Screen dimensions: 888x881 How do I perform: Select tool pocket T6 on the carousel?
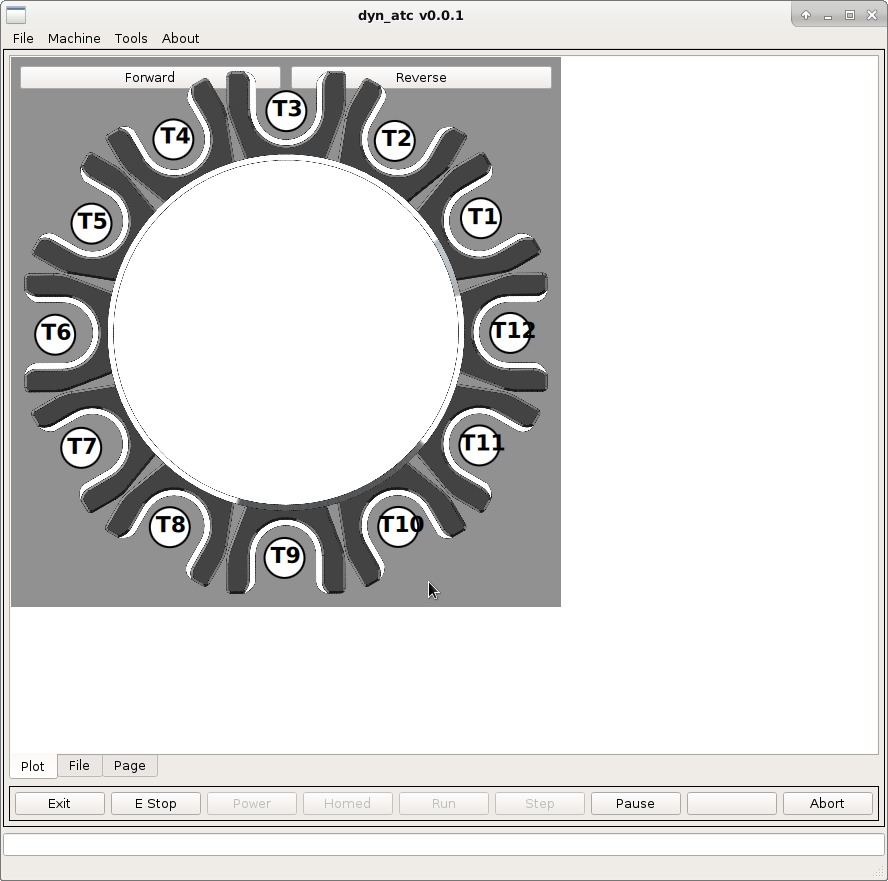56,334
